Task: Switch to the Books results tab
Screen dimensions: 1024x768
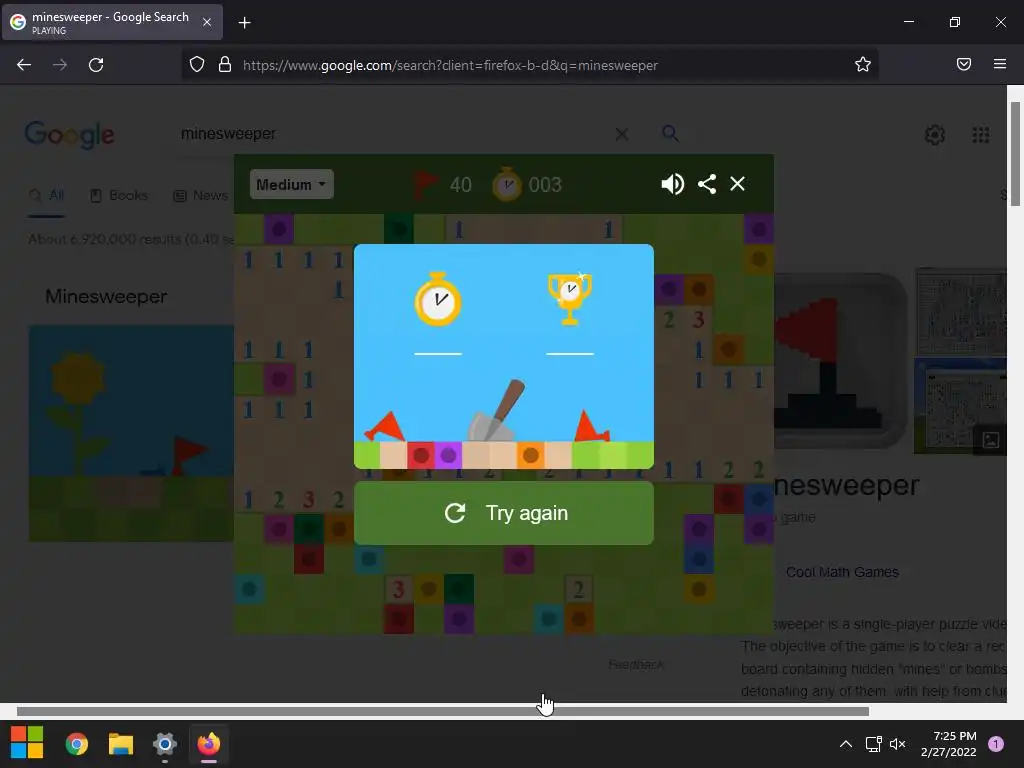Action: (x=119, y=195)
